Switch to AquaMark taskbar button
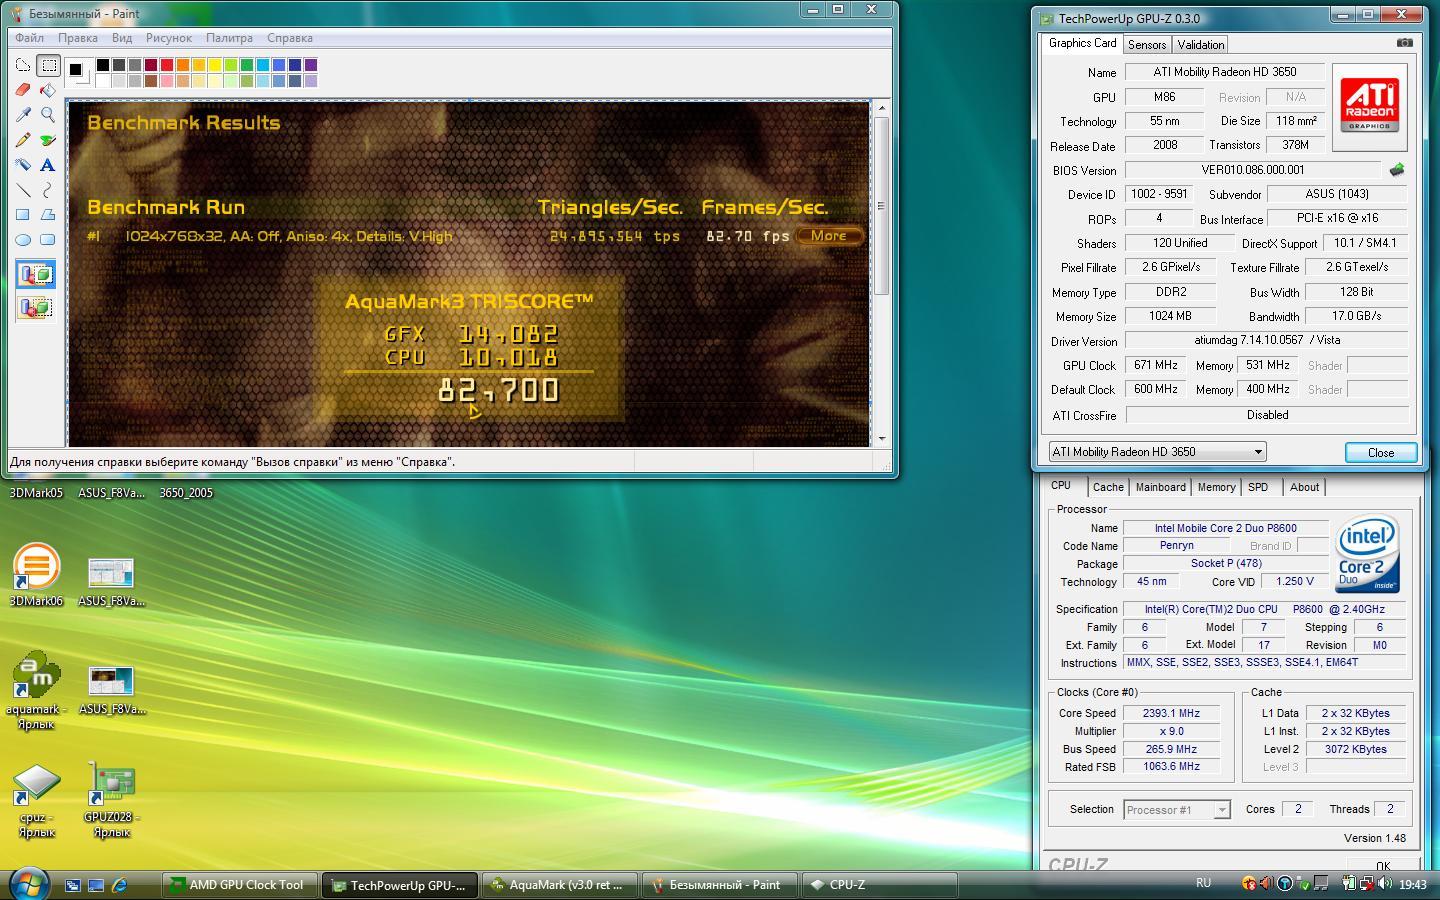Image resolution: width=1440 pixels, height=900 pixels. (560, 885)
